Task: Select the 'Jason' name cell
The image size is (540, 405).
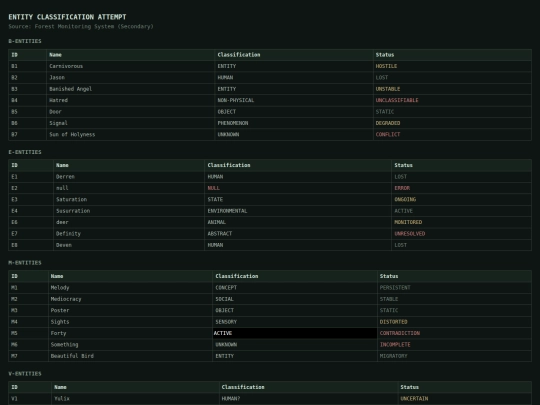Action: [131, 77]
